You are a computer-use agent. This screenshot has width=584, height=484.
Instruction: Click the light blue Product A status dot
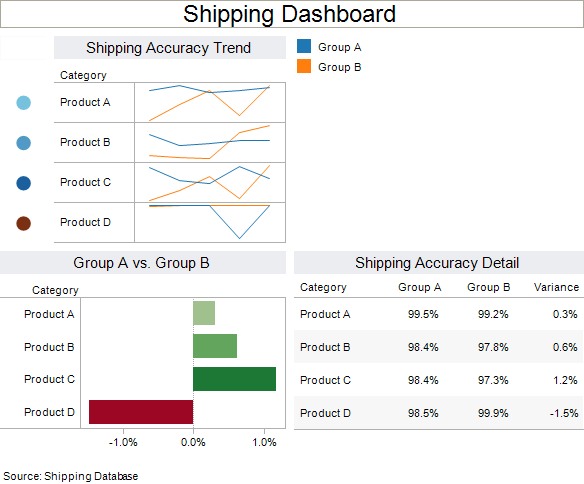(x=23, y=103)
